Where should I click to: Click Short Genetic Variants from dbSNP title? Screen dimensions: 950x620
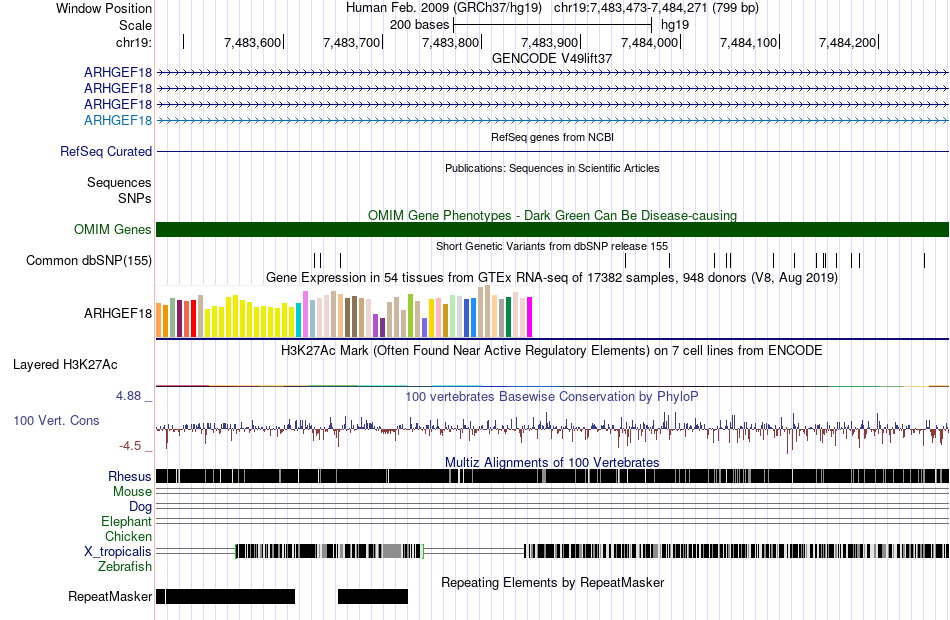(552, 247)
